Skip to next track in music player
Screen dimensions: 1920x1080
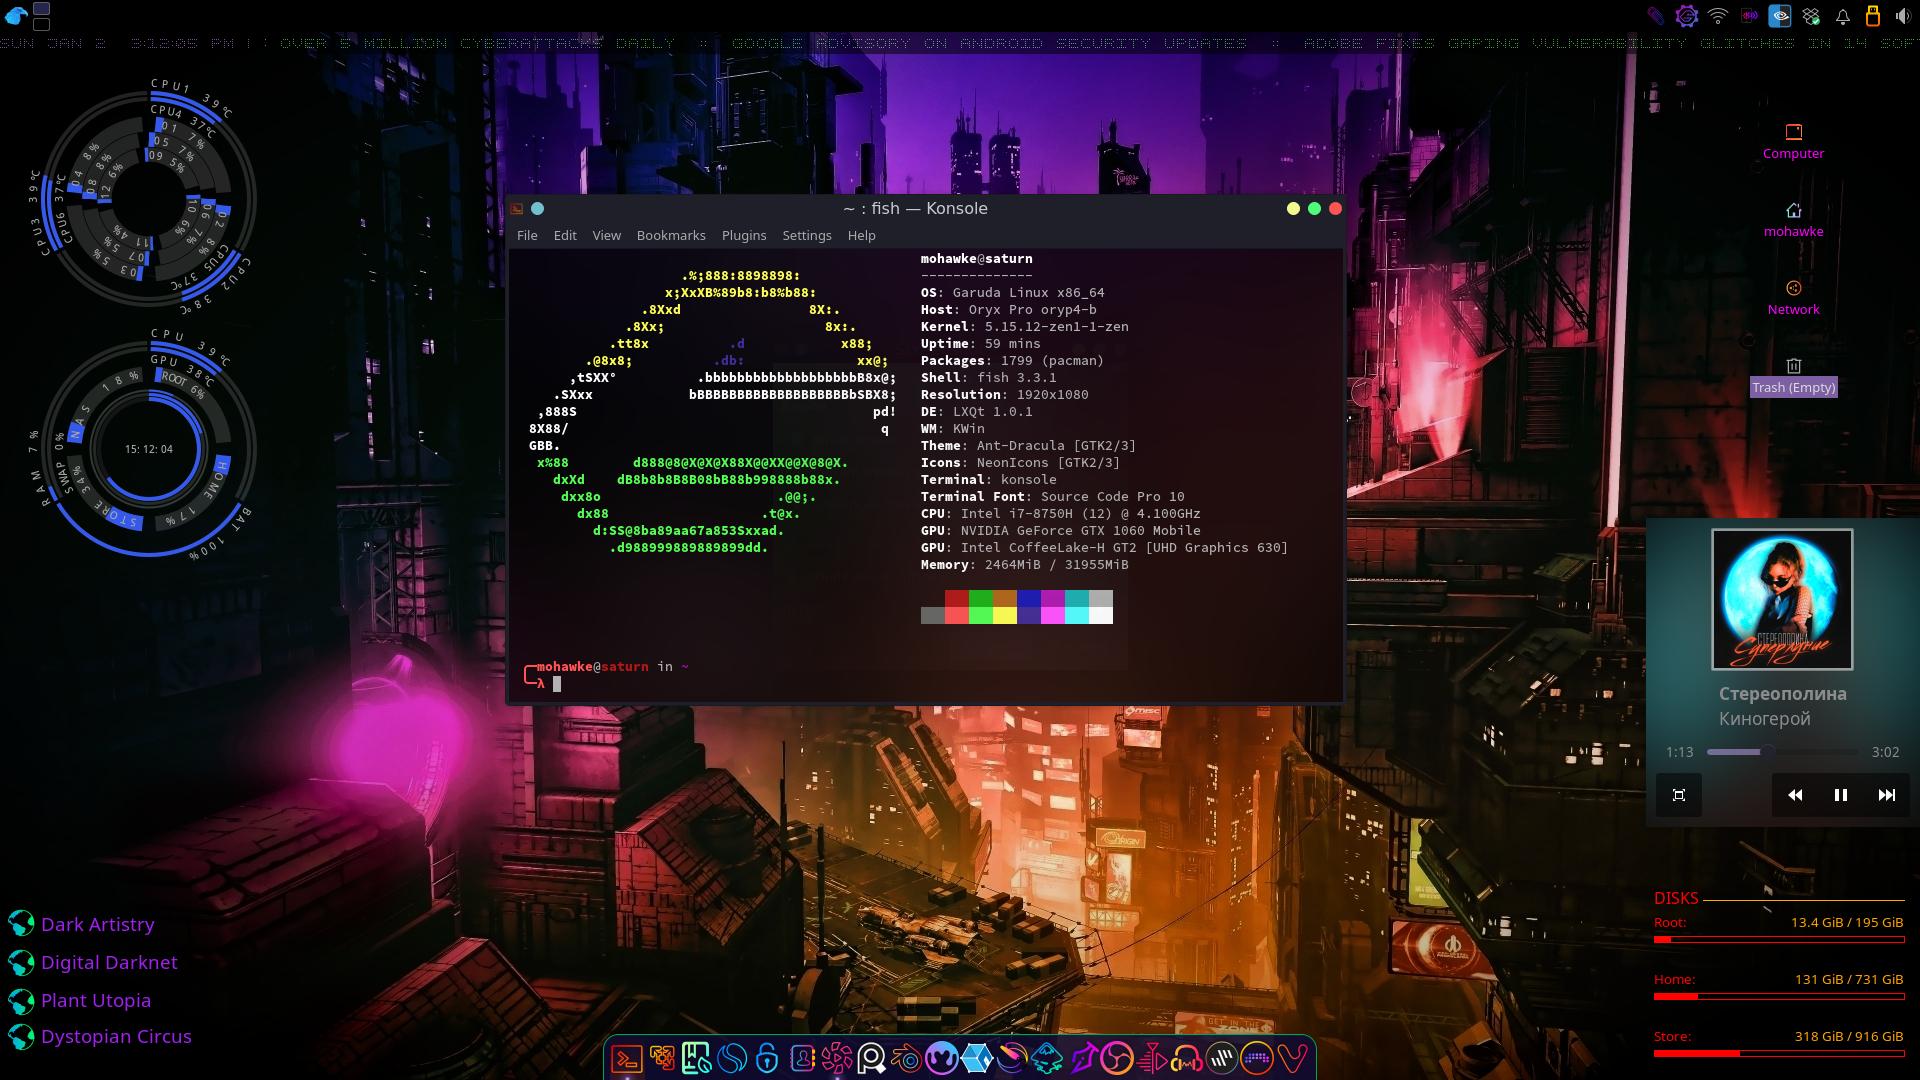[1886, 795]
